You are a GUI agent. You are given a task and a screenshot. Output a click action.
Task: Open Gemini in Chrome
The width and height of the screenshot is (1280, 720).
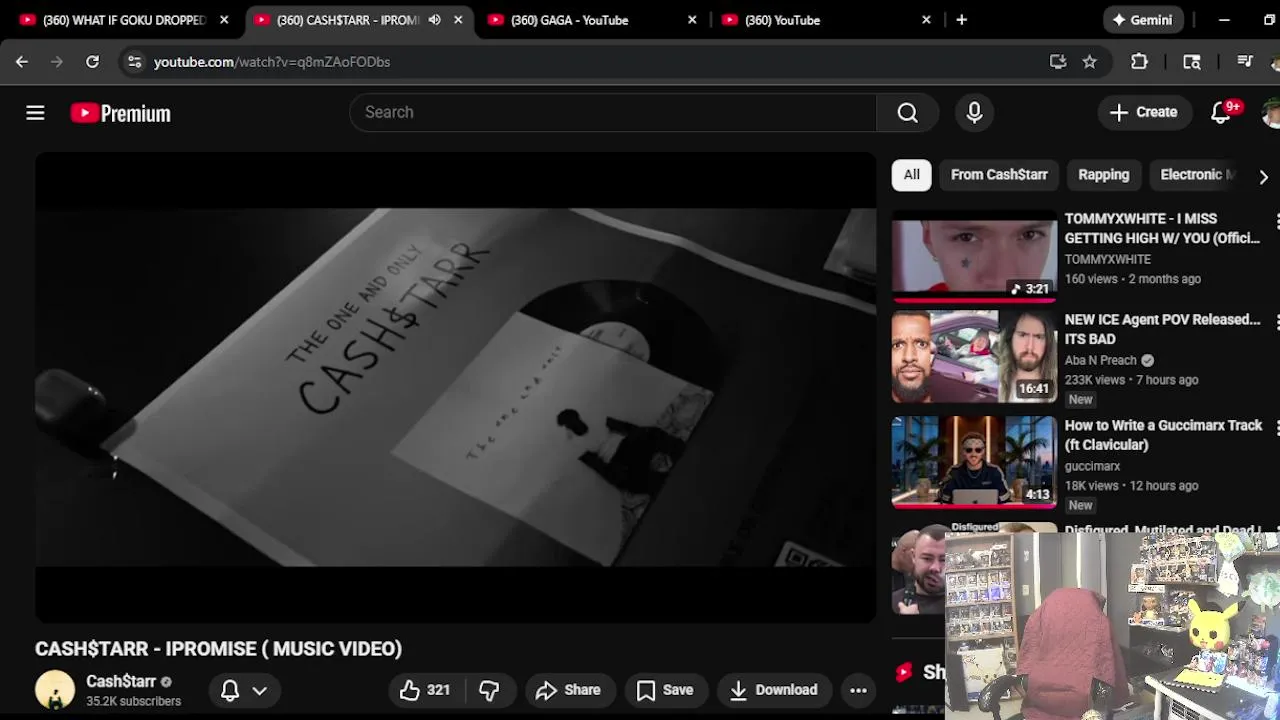coord(1143,20)
